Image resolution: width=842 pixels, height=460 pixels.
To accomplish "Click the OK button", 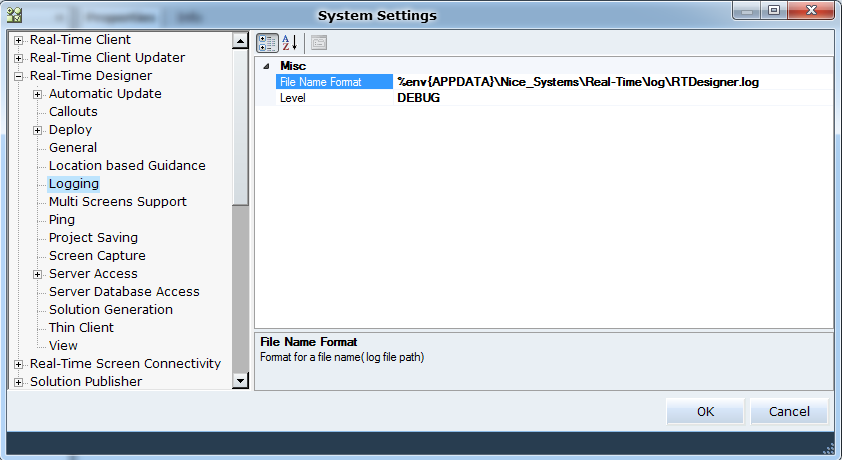I will (705, 412).
